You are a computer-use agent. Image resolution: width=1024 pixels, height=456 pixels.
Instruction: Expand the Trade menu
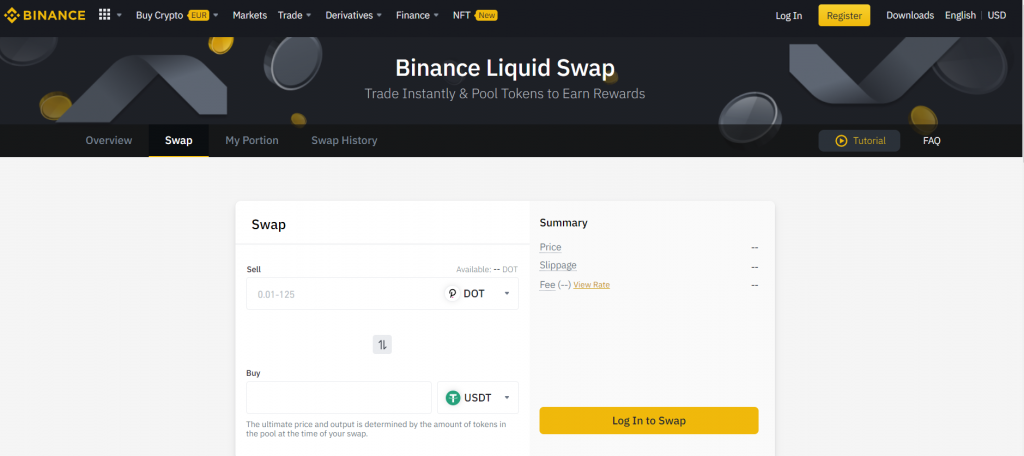[295, 15]
